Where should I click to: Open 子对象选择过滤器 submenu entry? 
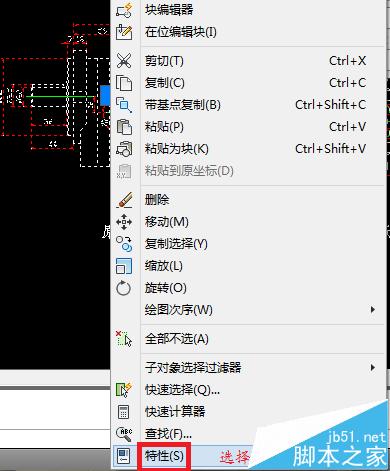193,367
